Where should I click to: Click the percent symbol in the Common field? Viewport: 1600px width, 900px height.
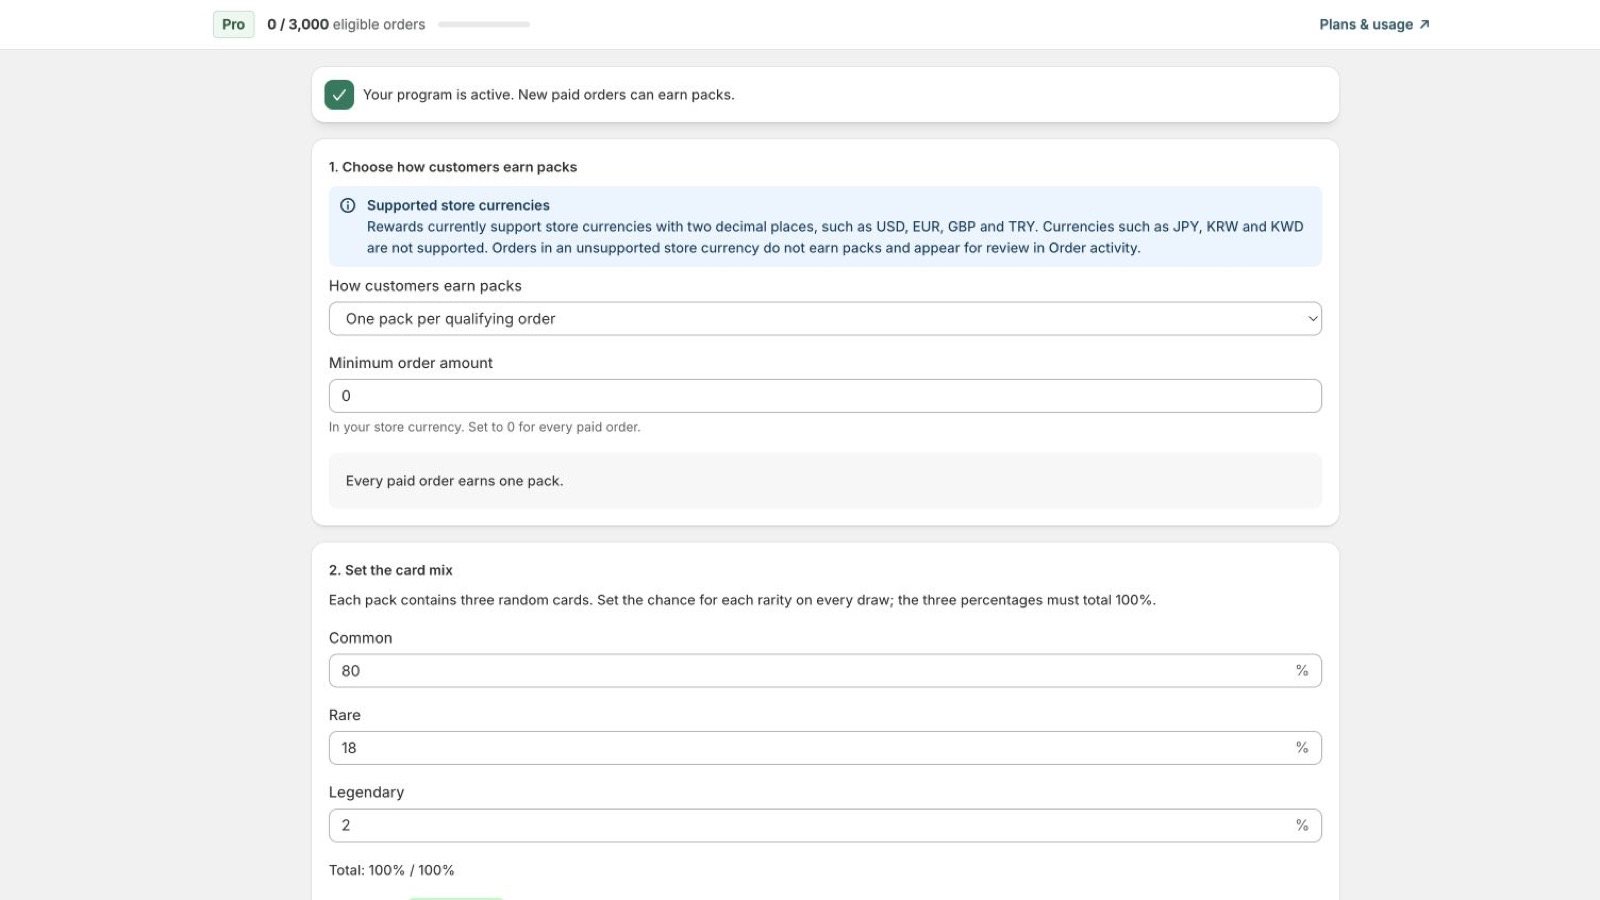[x=1302, y=671]
